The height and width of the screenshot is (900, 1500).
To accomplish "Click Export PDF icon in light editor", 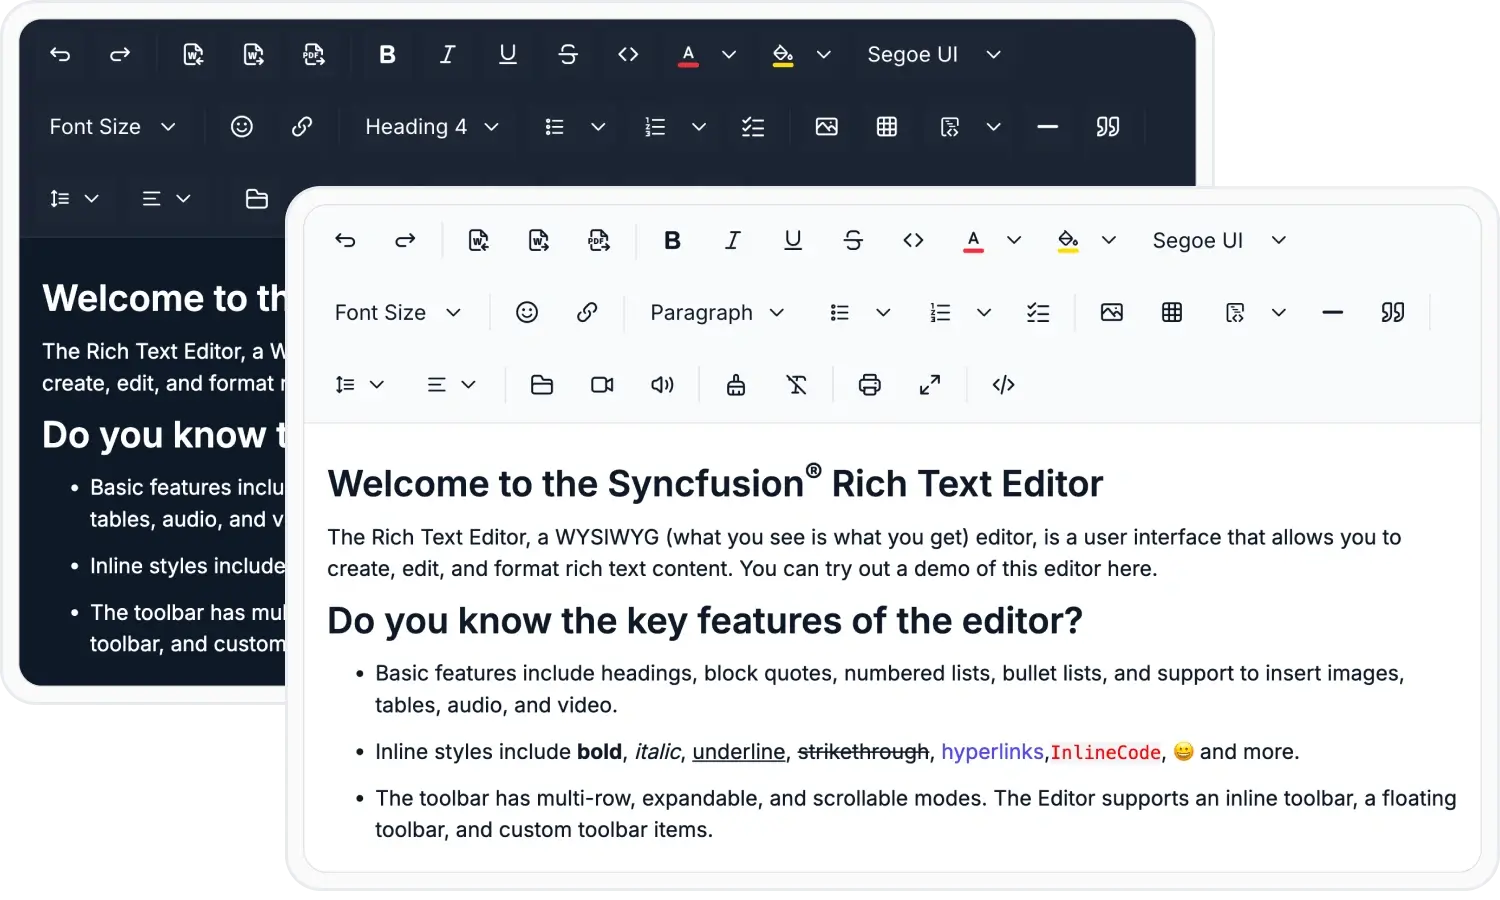I will click(x=599, y=241).
